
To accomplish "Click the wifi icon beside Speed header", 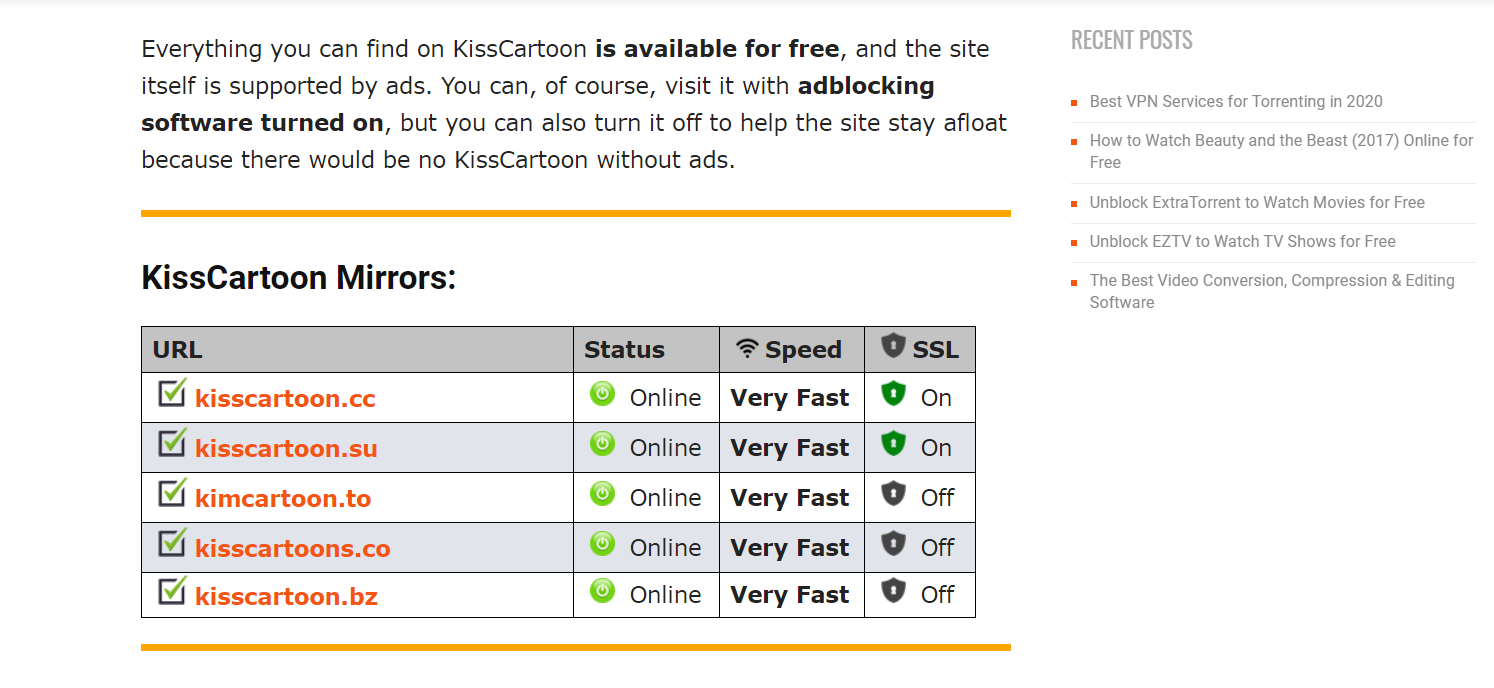I will [x=747, y=348].
